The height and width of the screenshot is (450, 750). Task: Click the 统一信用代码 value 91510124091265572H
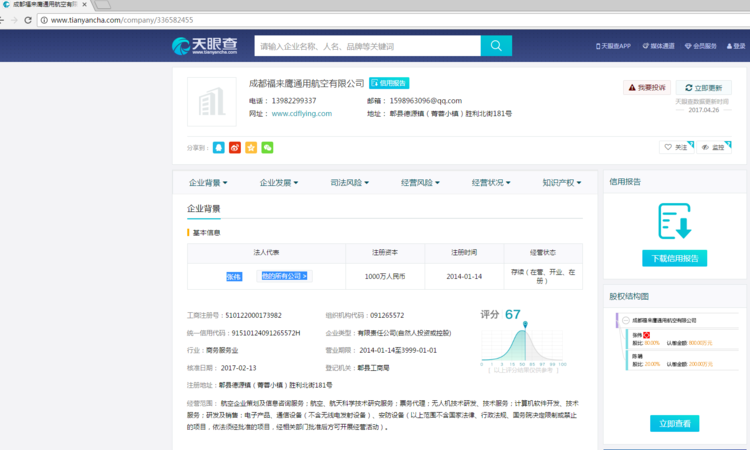click(266, 333)
